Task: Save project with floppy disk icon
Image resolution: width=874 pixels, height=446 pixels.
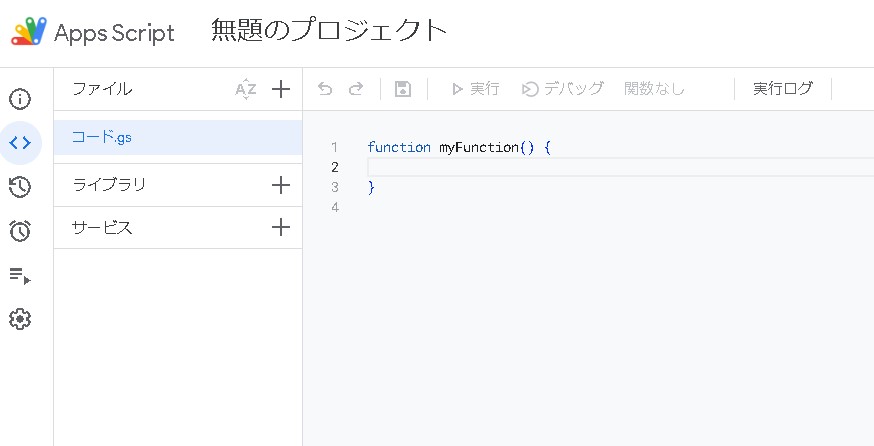Action: tap(403, 89)
